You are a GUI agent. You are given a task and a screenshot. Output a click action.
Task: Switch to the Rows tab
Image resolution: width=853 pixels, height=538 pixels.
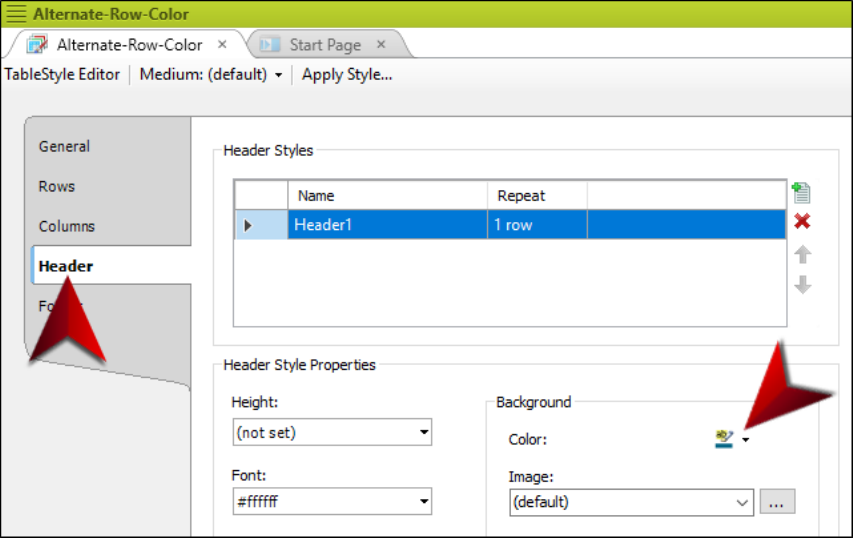click(x=57, y=186)
